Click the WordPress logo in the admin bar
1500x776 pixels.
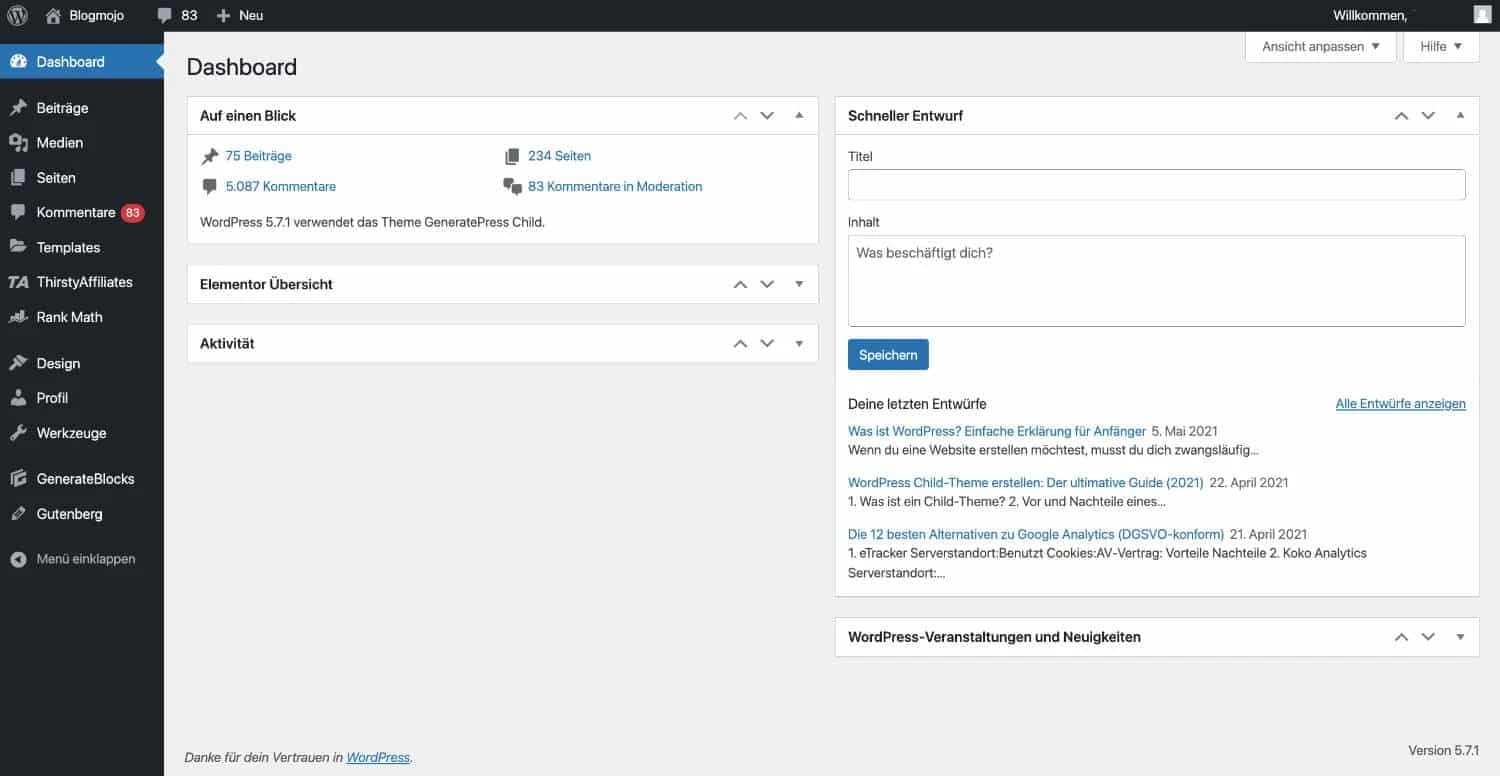(x=17, y=15)
